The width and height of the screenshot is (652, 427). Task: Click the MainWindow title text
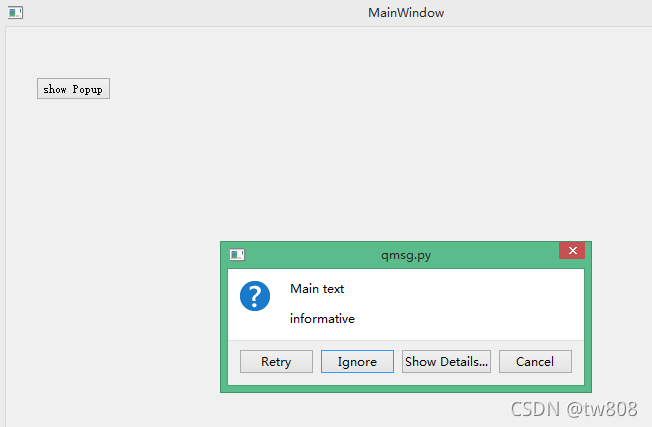click(406, 13)
